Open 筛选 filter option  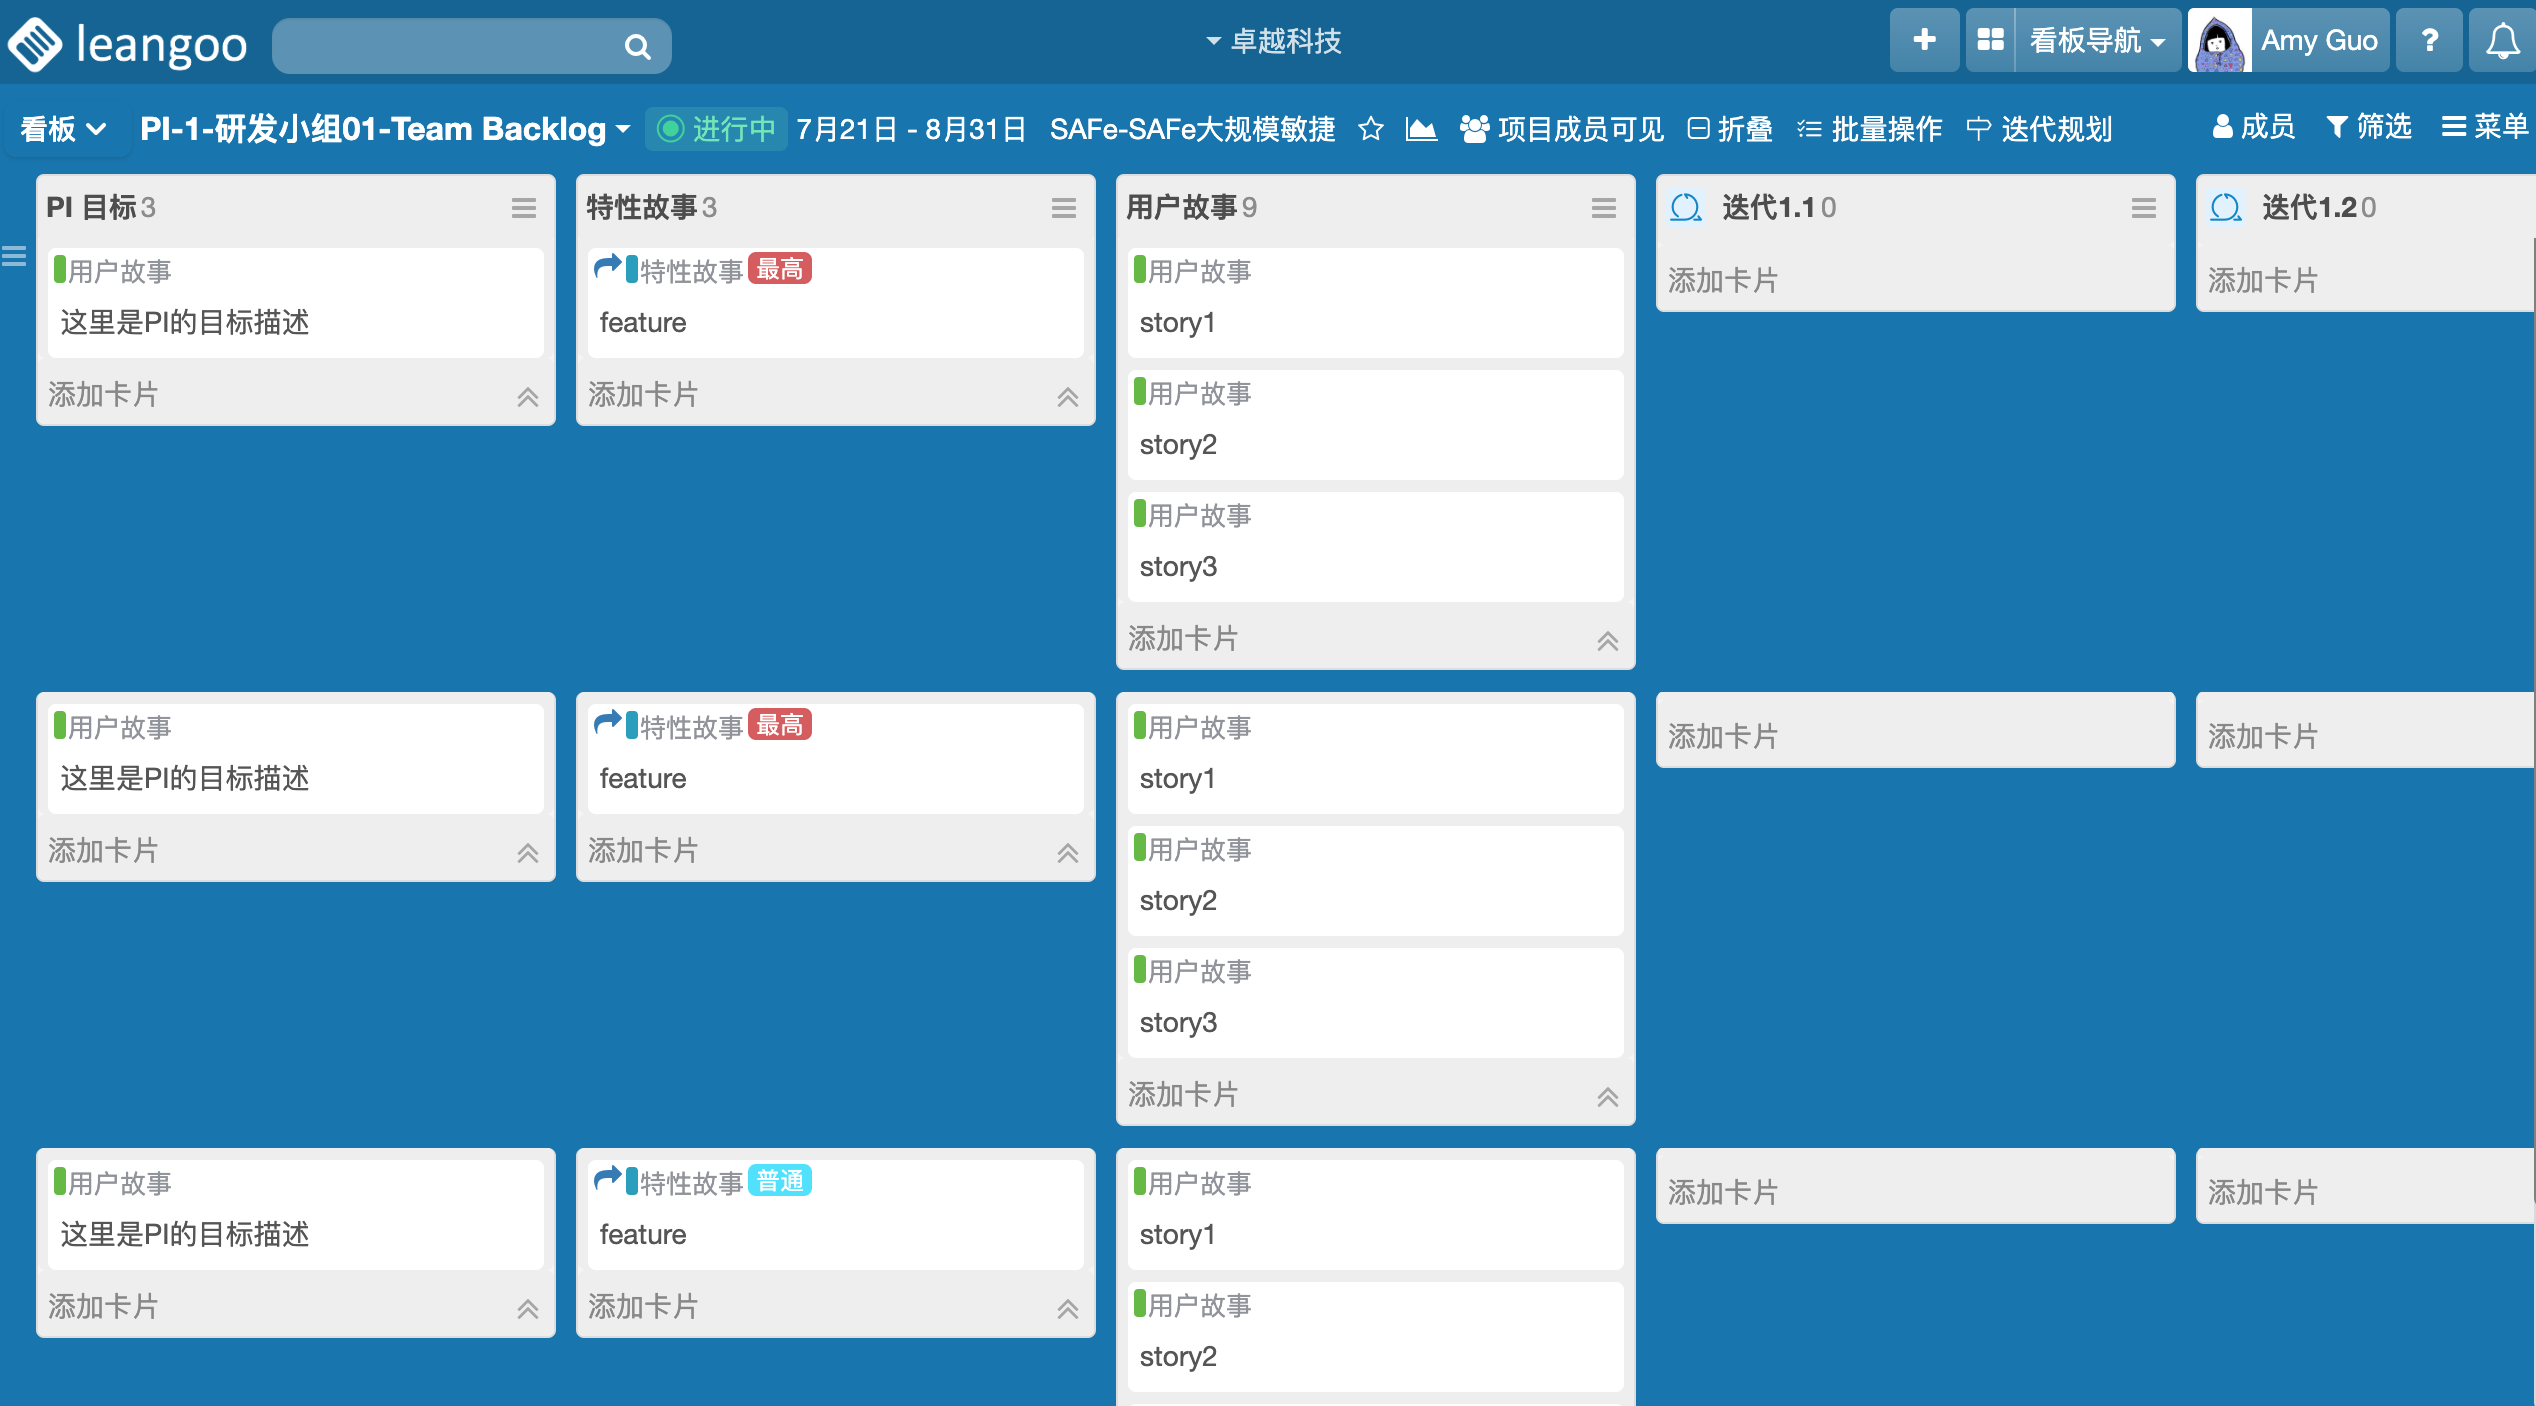click(x=2369, y=127)
